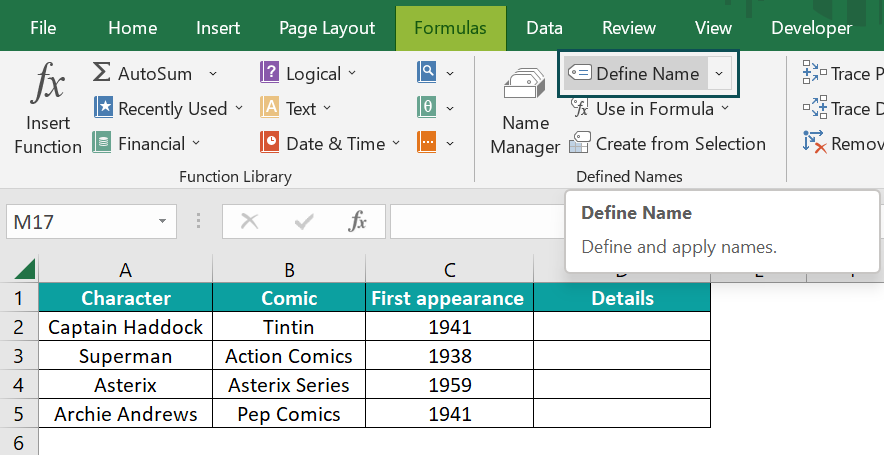Select row 5 header

[x=19, y=414]
